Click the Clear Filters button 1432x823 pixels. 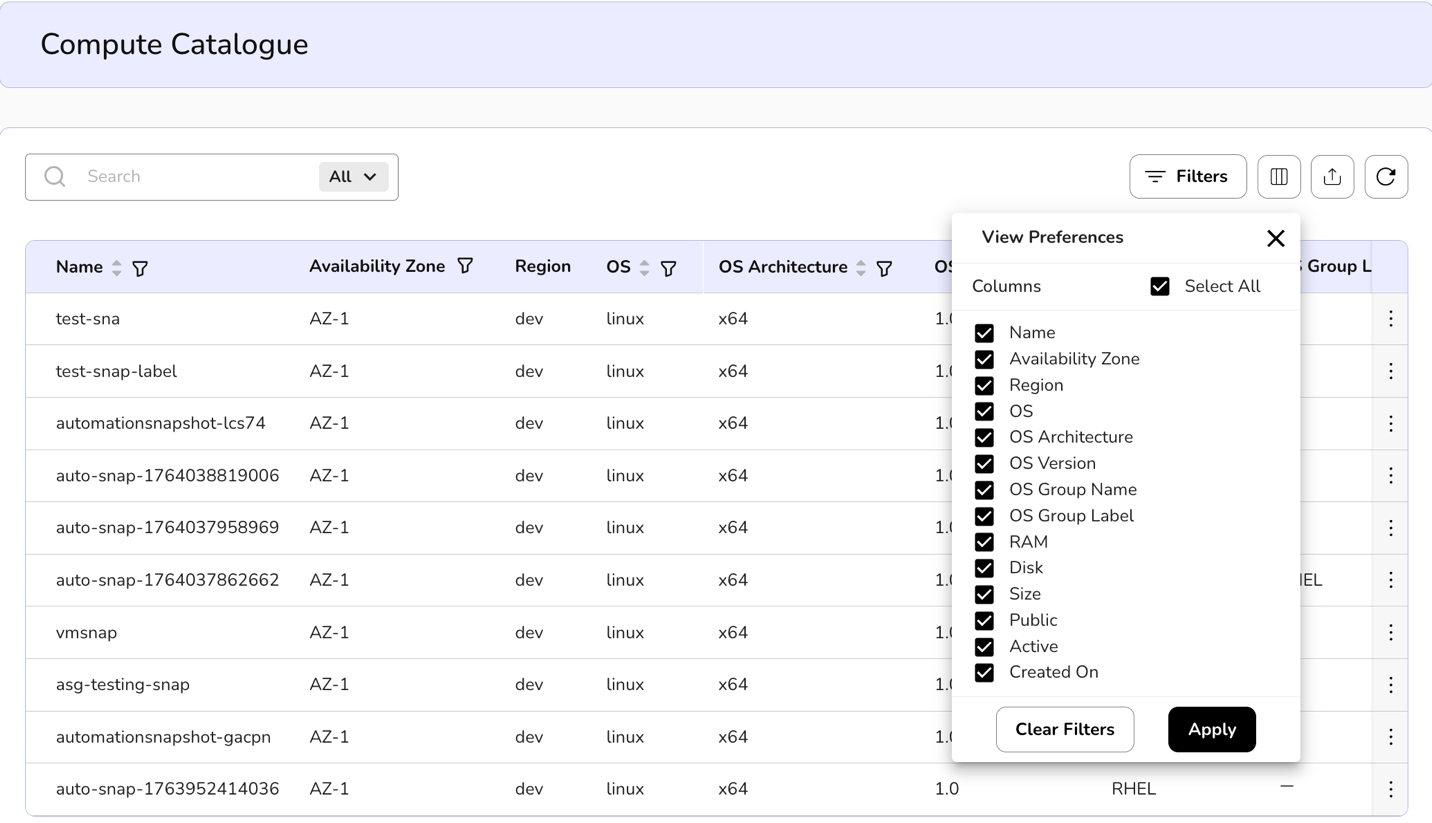point(1064,730)
